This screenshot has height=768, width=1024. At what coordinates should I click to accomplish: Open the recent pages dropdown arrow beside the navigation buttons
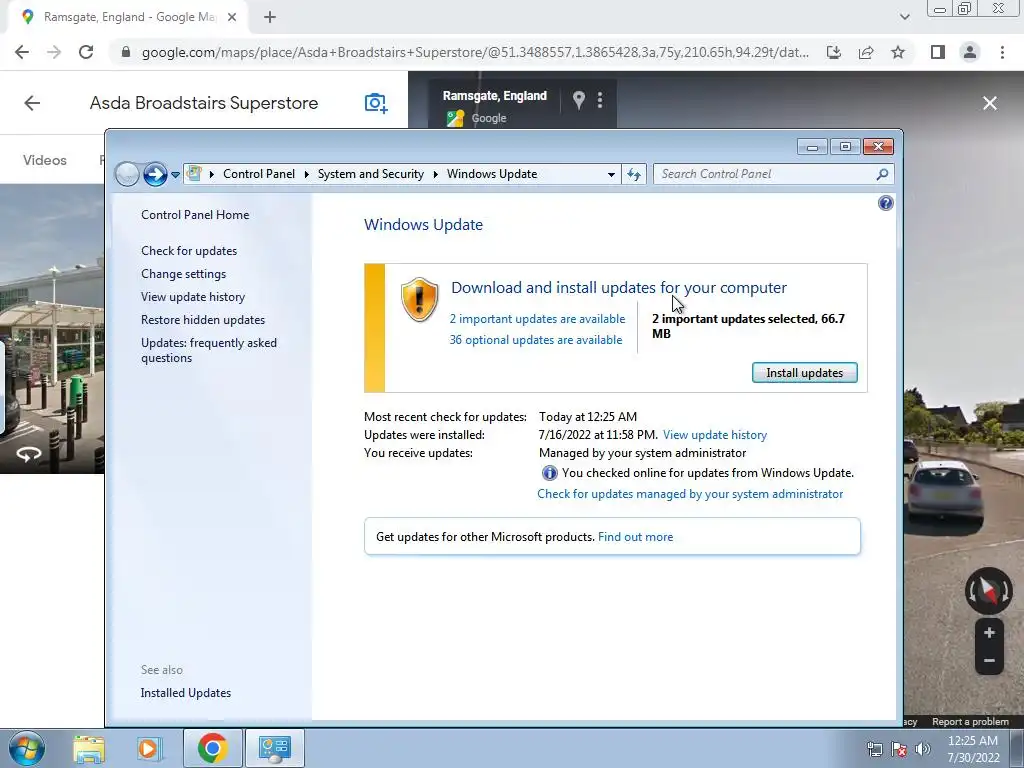point(175,175)
